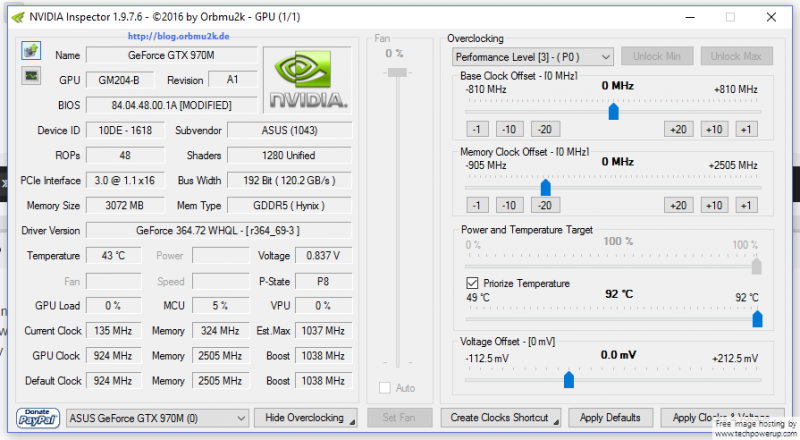The image size is (800, 440).
Task: Toggle the Priorize Temperature checkbox
Action: pos(472,283)
